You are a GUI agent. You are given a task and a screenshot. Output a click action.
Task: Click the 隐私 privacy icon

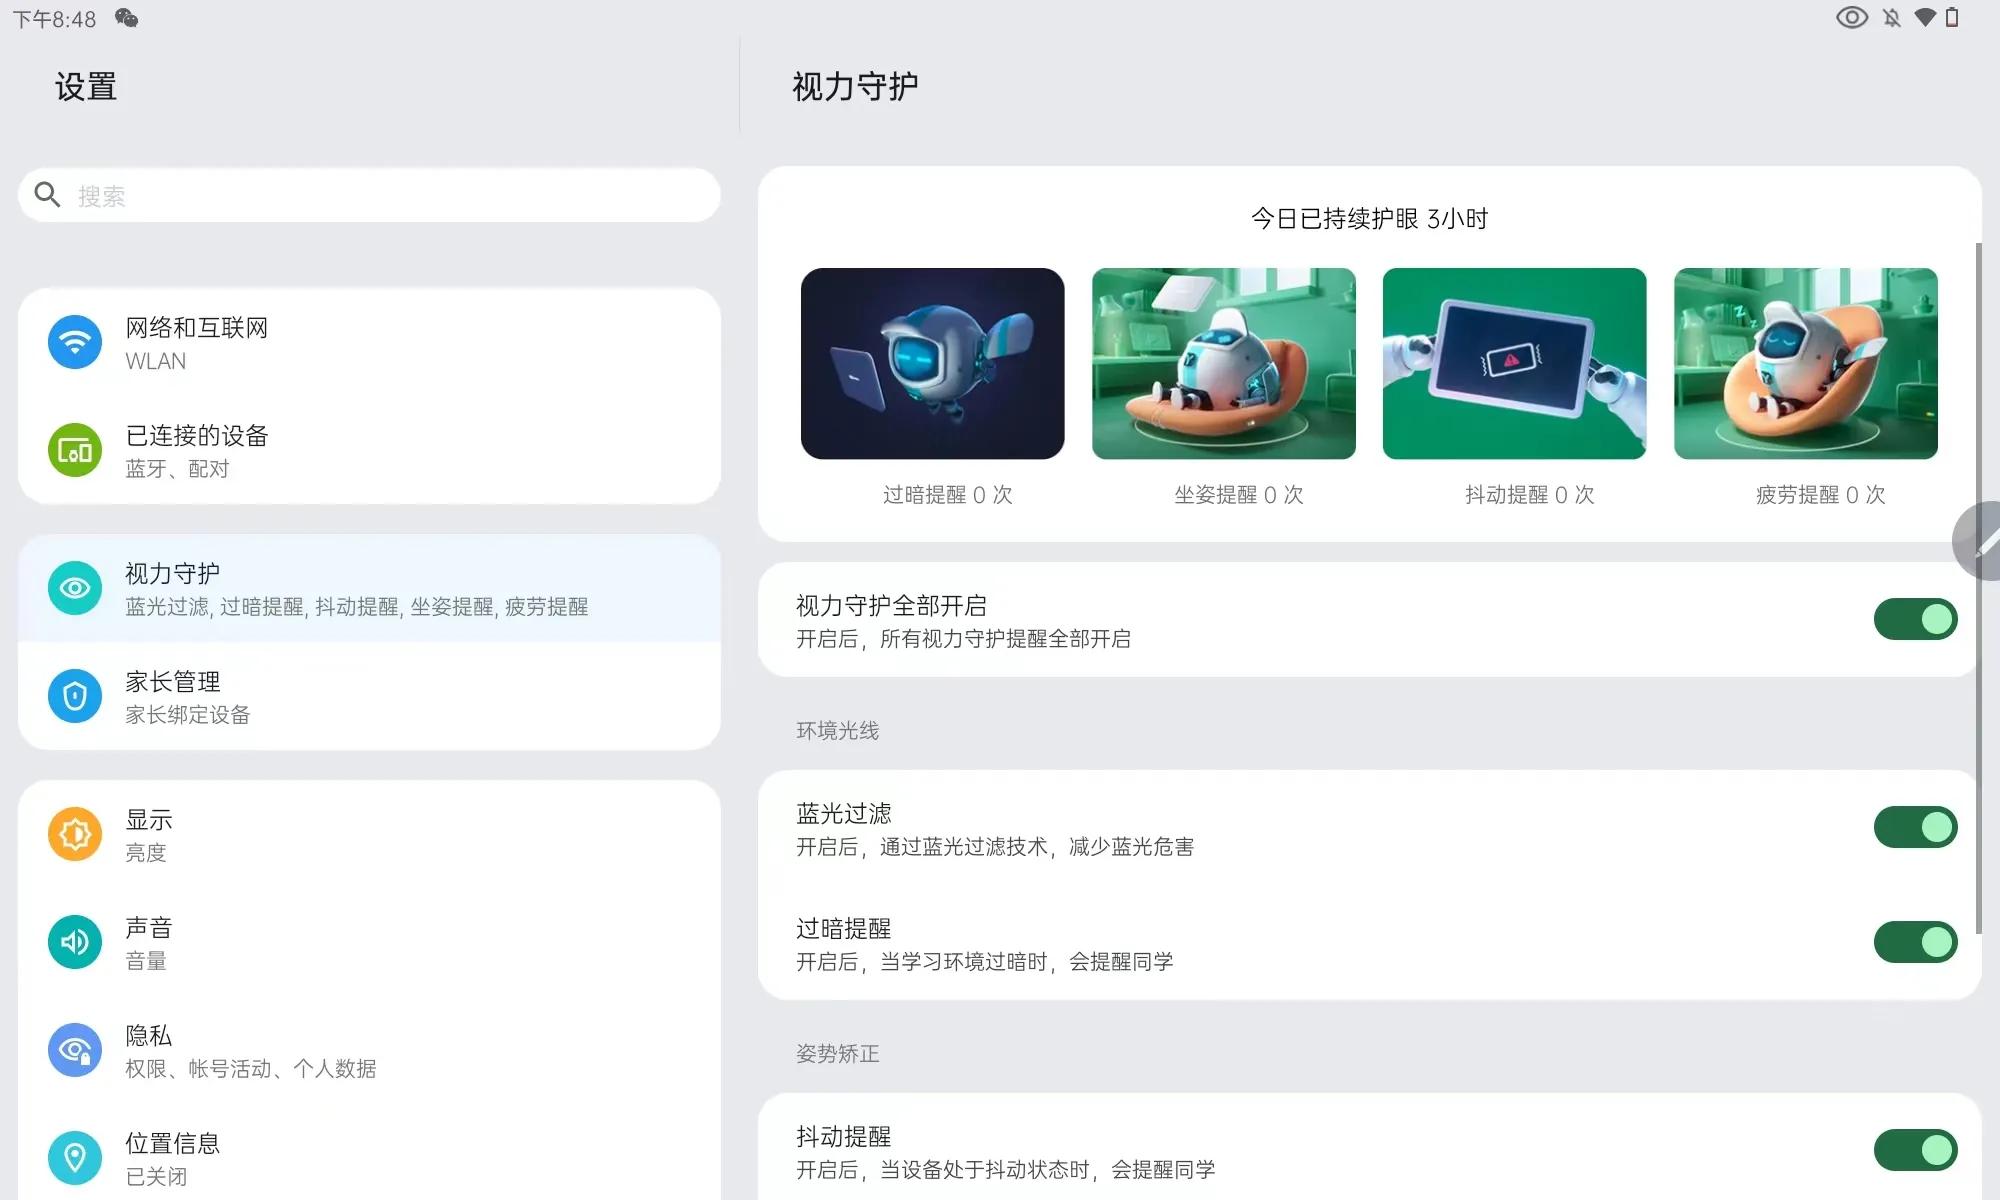[x=75, y=1050]
